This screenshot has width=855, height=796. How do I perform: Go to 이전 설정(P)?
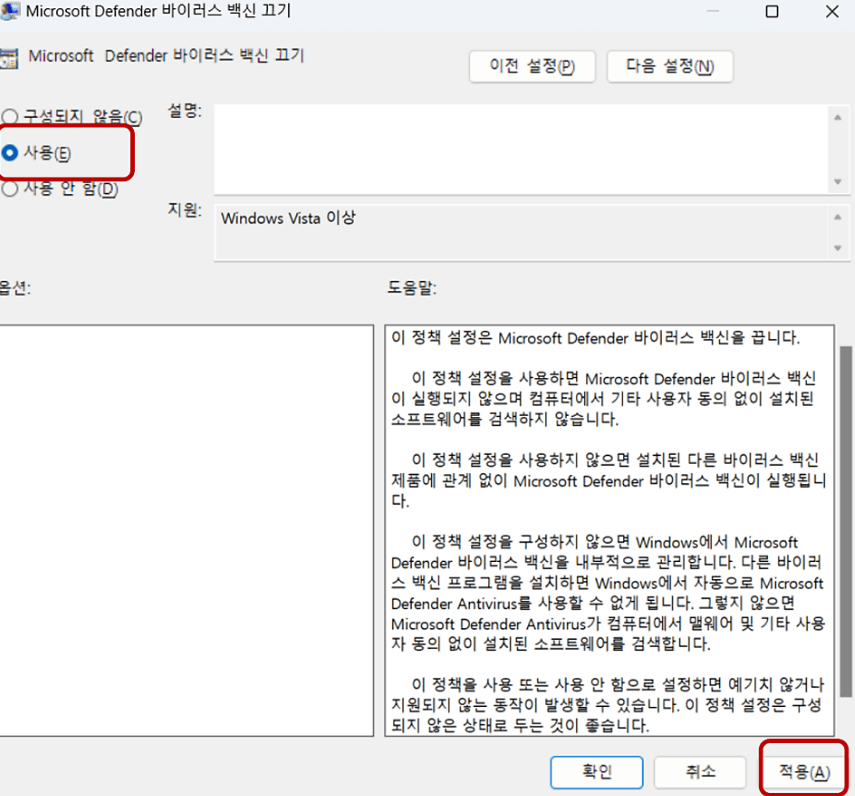click(x=532, y=67)
